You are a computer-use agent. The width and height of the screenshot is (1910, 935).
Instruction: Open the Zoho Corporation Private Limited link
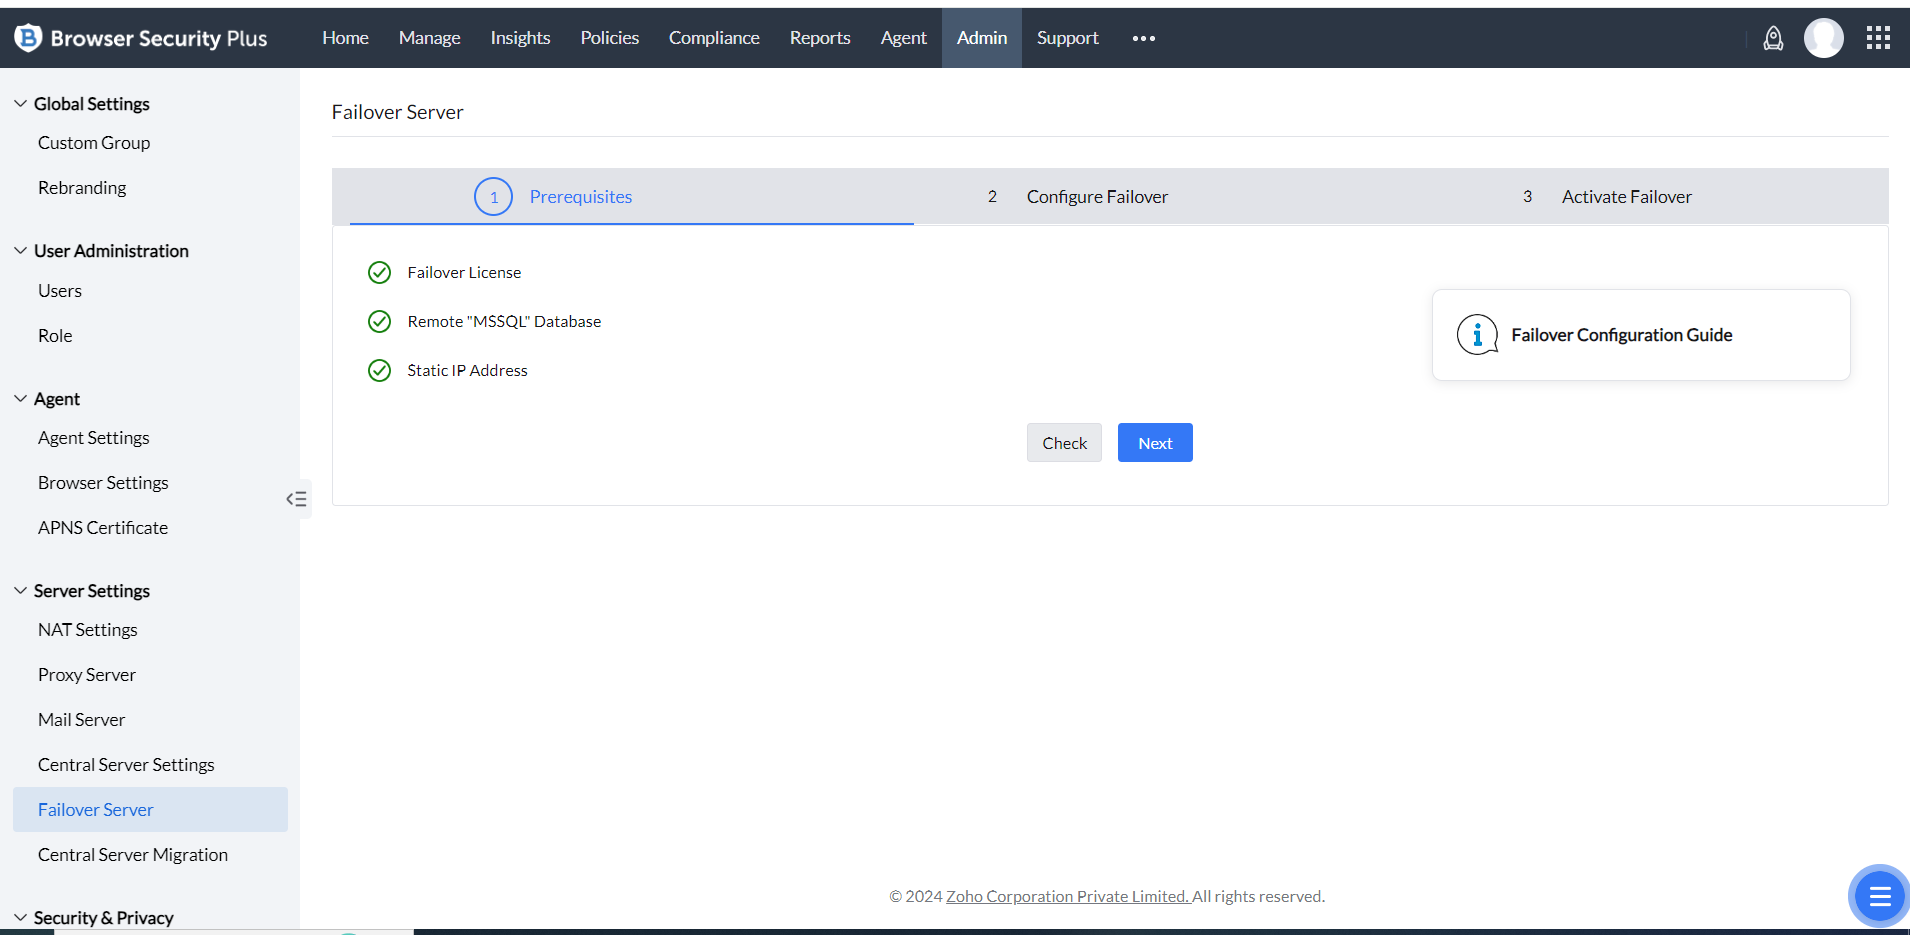1066,896
